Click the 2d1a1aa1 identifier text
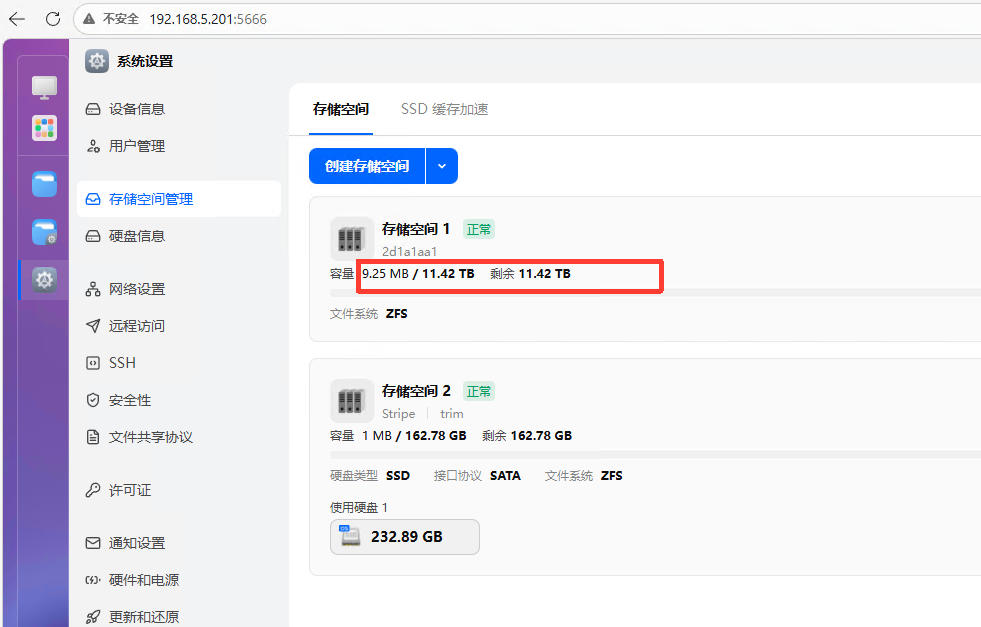Image resolution: width=981 pixels, height=627 pixels. [410, 252]
